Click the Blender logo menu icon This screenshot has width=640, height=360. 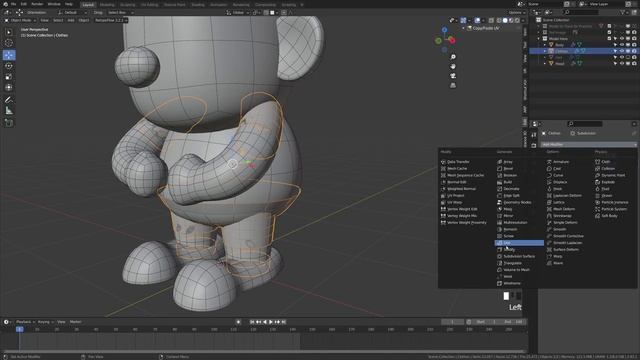coord(5,4)
